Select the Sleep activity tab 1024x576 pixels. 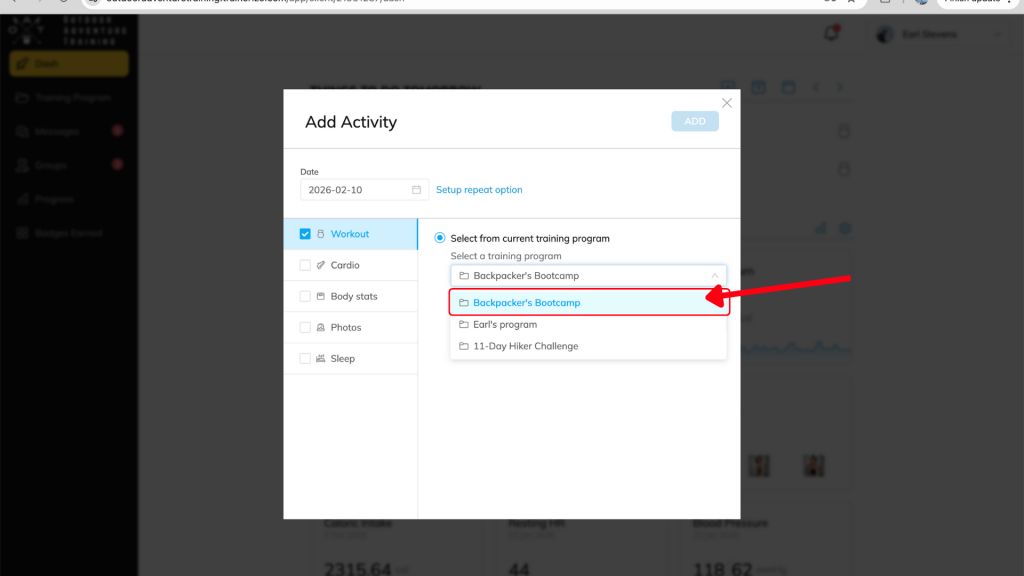coord(342,358)
